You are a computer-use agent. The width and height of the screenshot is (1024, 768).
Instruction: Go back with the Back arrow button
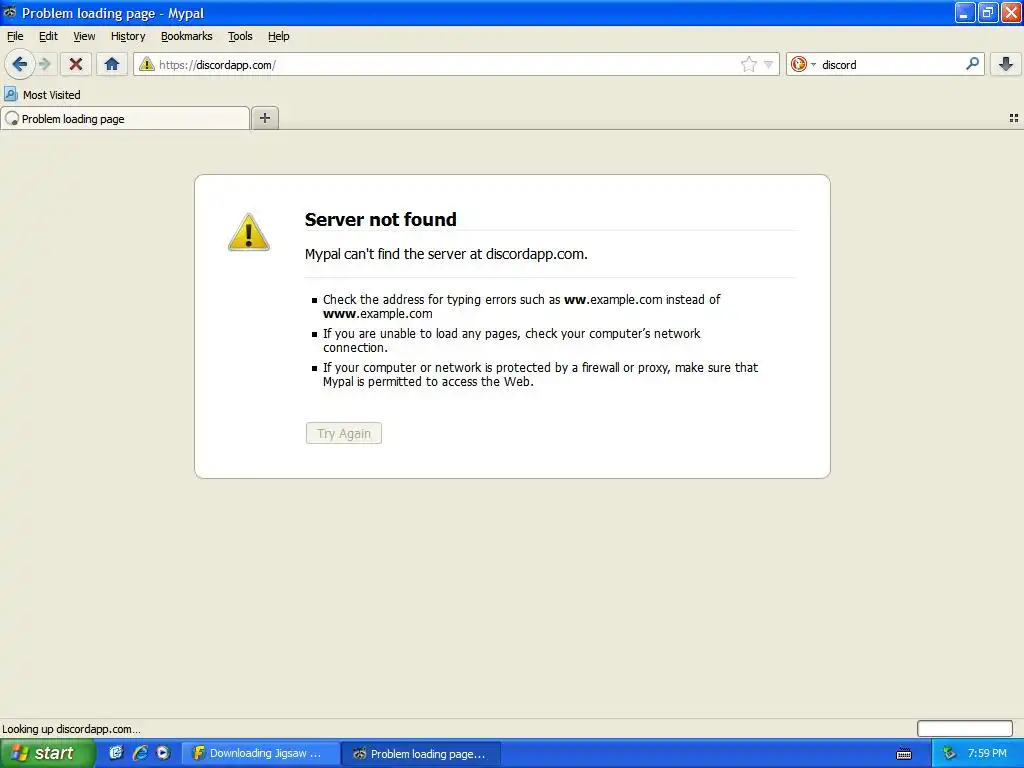20,64
